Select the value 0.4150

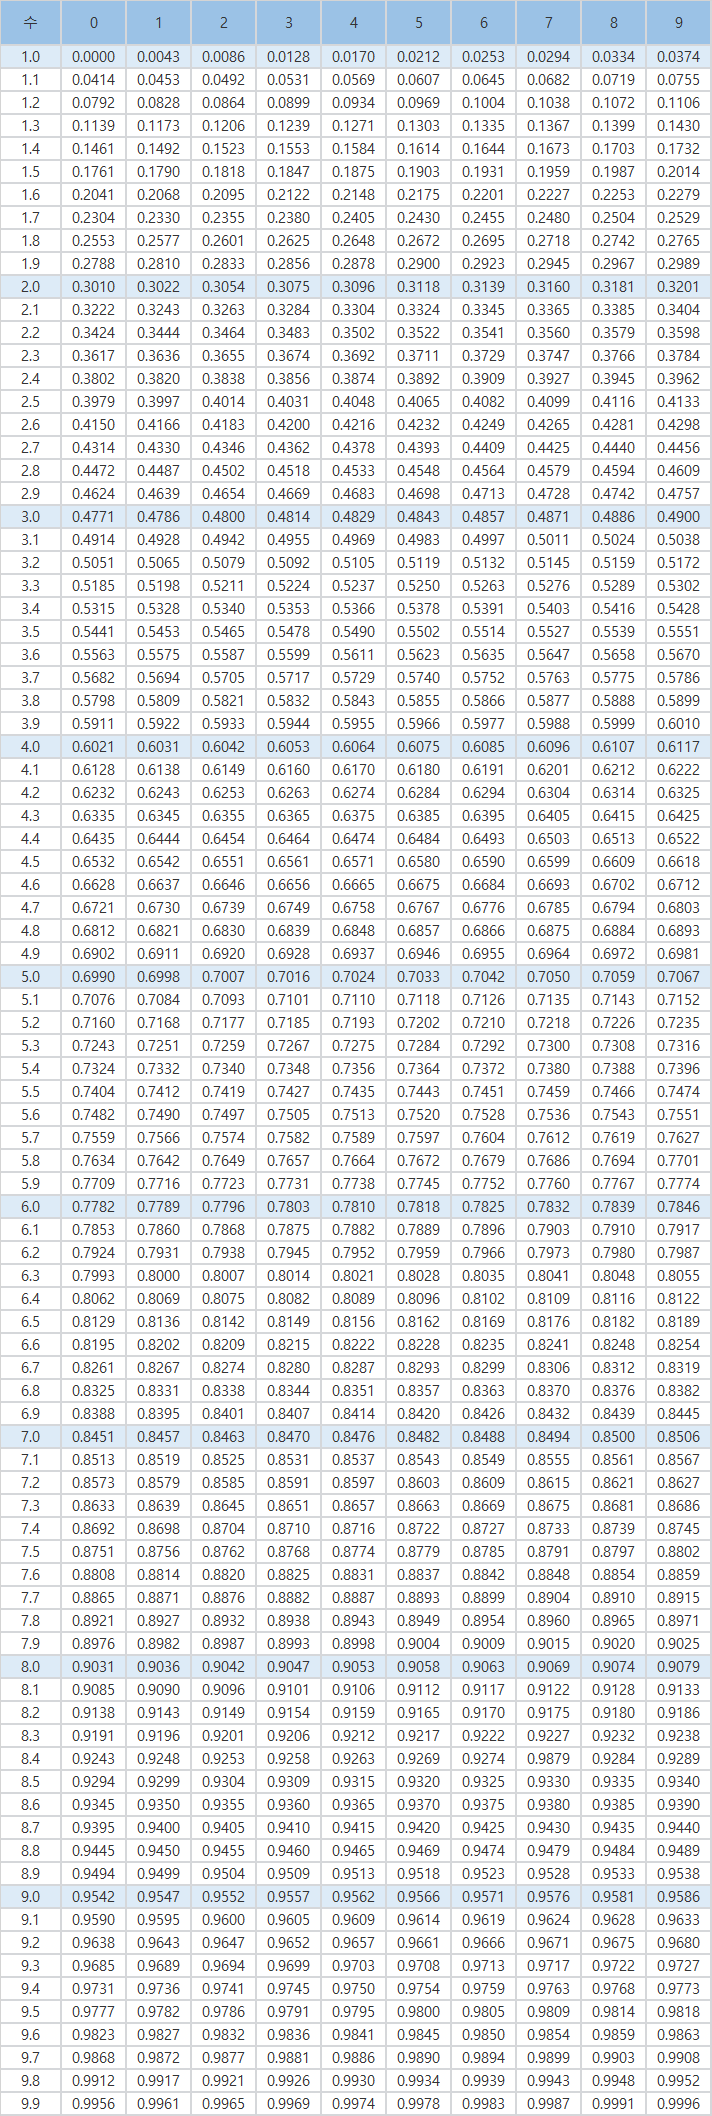click(x=94, y=425)
